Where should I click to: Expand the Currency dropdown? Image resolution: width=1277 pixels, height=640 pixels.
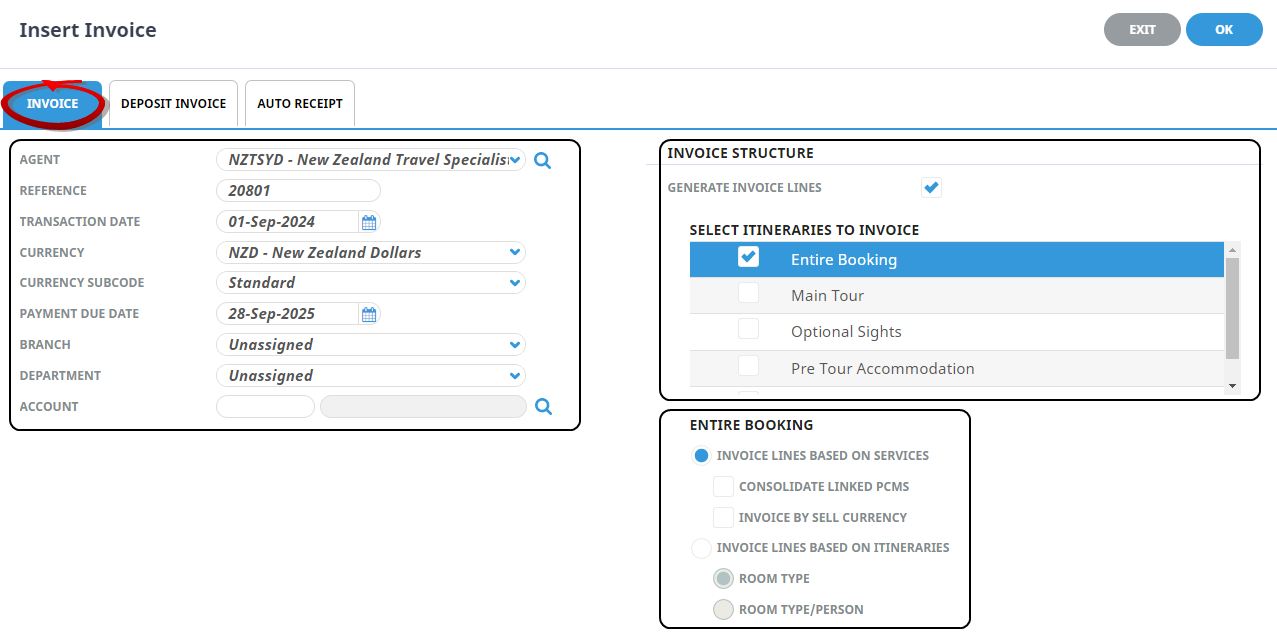514,253
